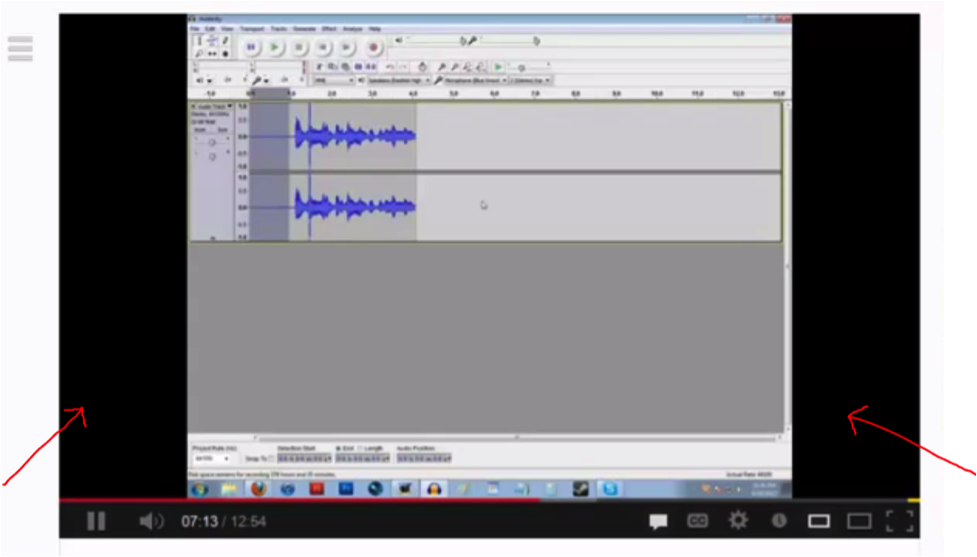Image resolution: width=977 pixels, height=557 pixels.
Task: Open the Microphone input device dropdown
Action: tap(475, 80)
